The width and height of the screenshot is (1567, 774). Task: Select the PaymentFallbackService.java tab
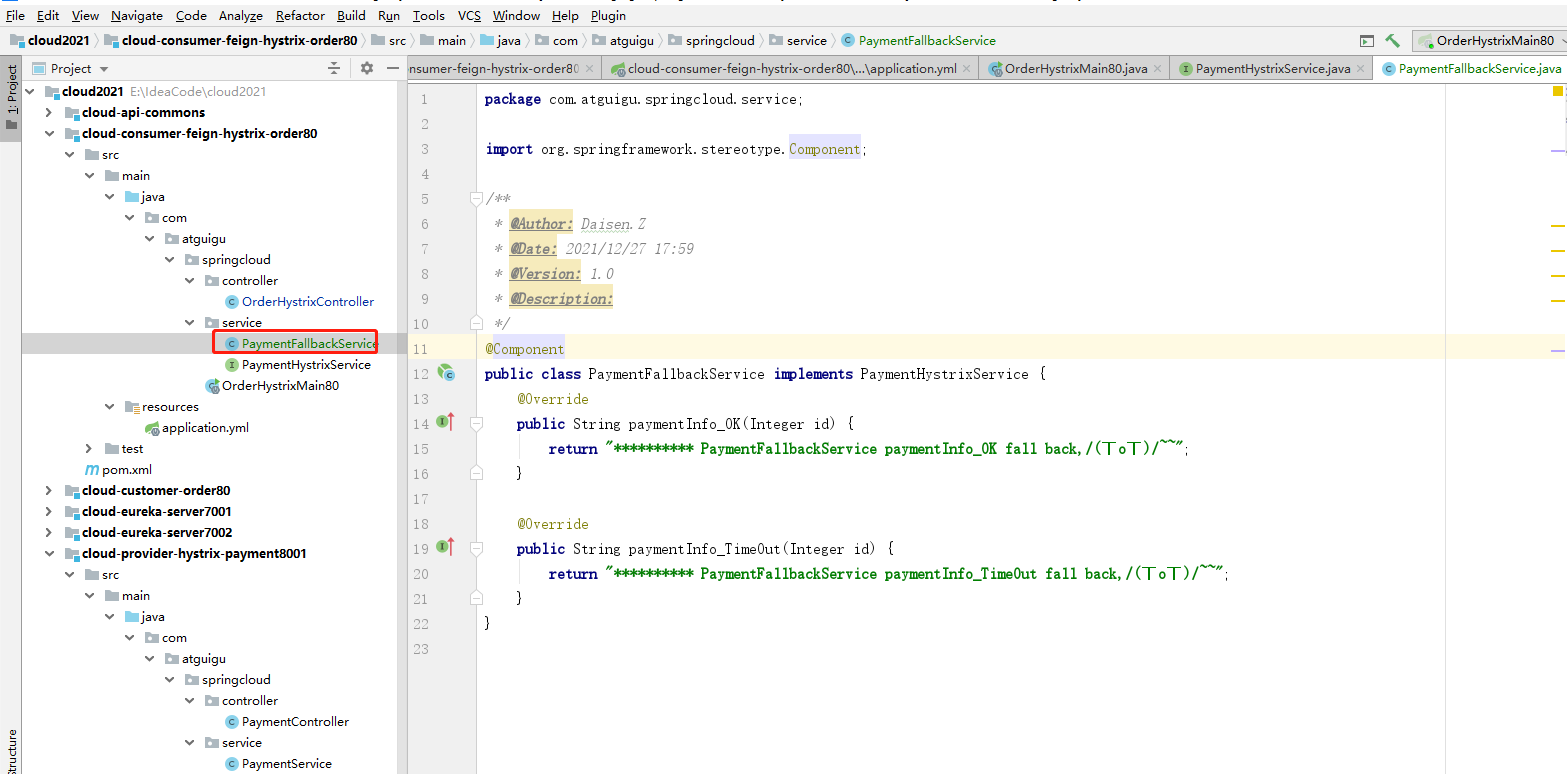click(1471, 69)
